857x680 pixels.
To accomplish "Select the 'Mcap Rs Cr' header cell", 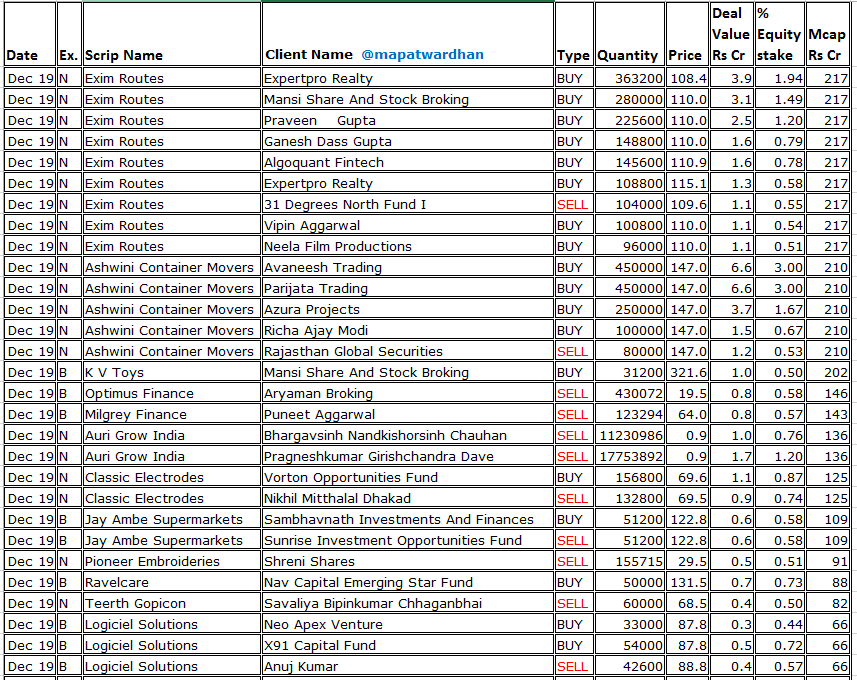I will point(827,34).
